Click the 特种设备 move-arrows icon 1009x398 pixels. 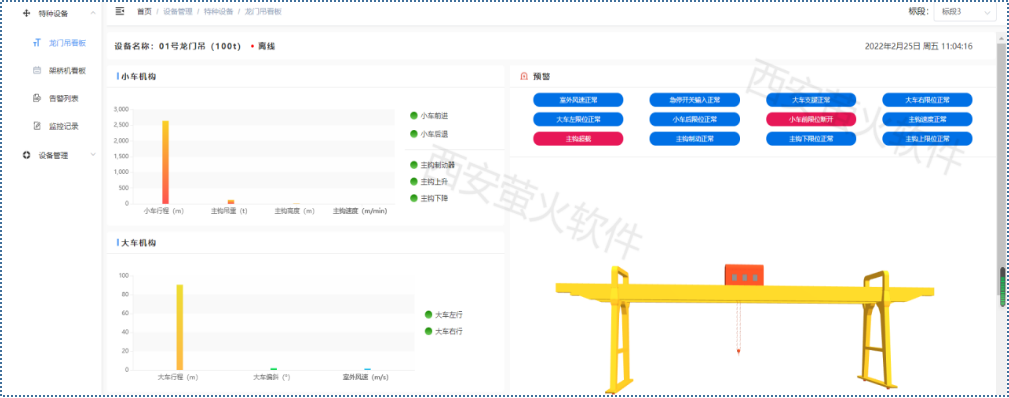pos(26,13)
